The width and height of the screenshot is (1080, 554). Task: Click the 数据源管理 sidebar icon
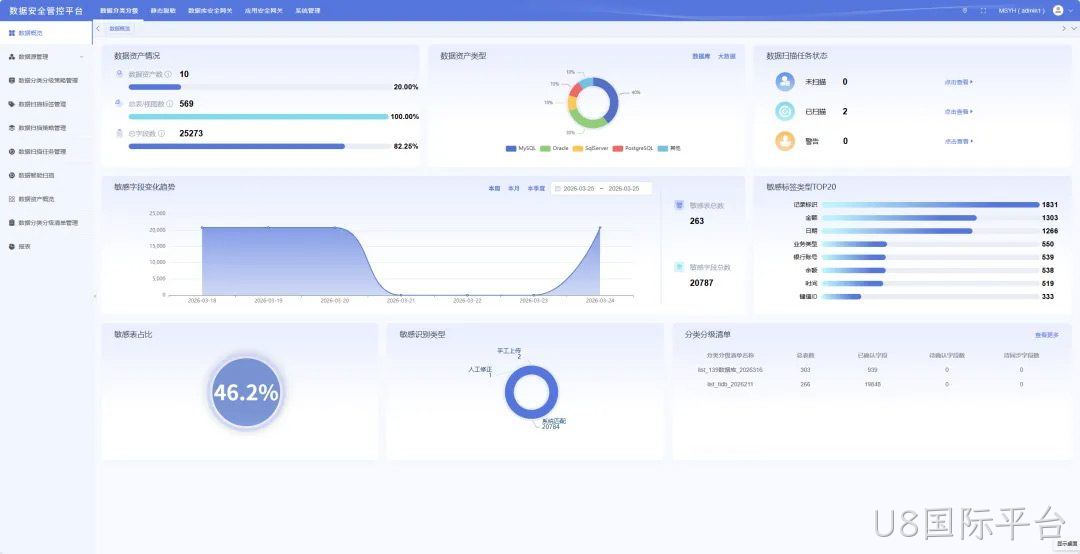pos(12,57)
